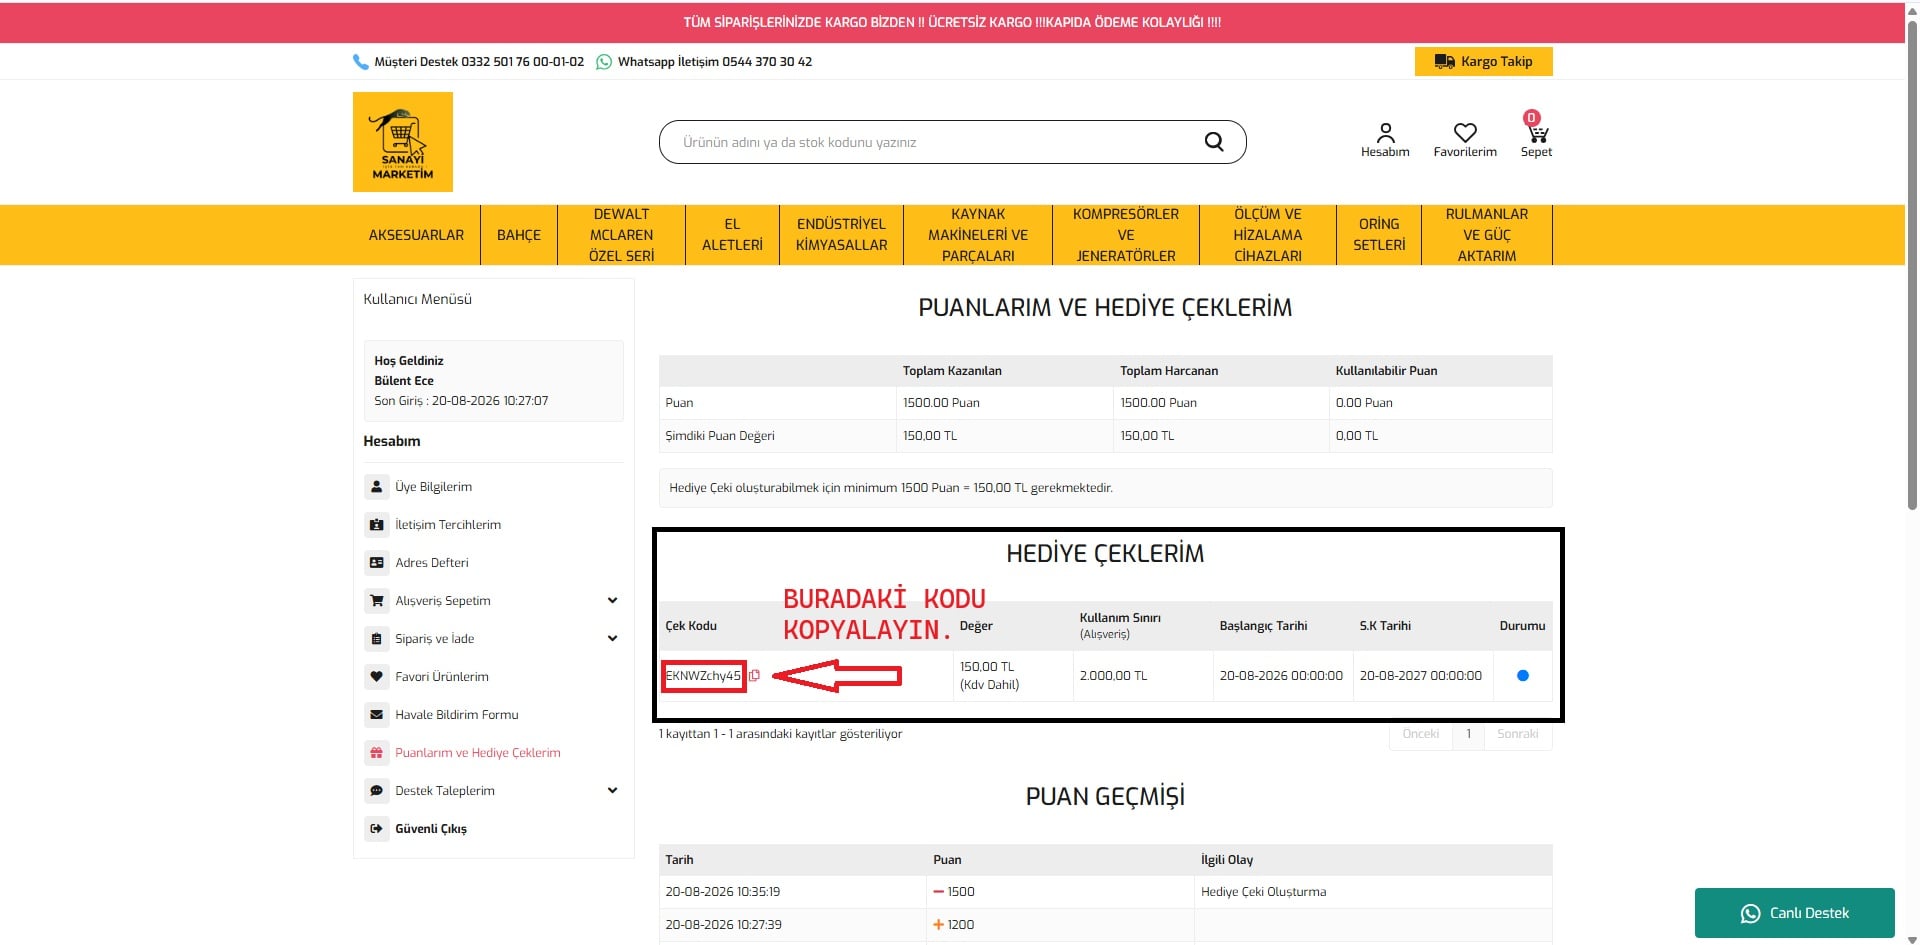Open Puanlarım ve Hediye Çeklerim link
The image size is (1920, 945).
pos(477,753)
